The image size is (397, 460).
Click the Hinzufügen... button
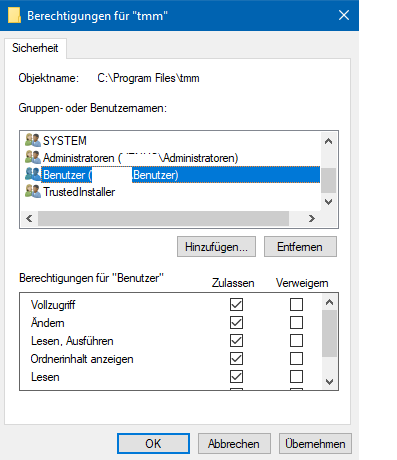point(216,247)
